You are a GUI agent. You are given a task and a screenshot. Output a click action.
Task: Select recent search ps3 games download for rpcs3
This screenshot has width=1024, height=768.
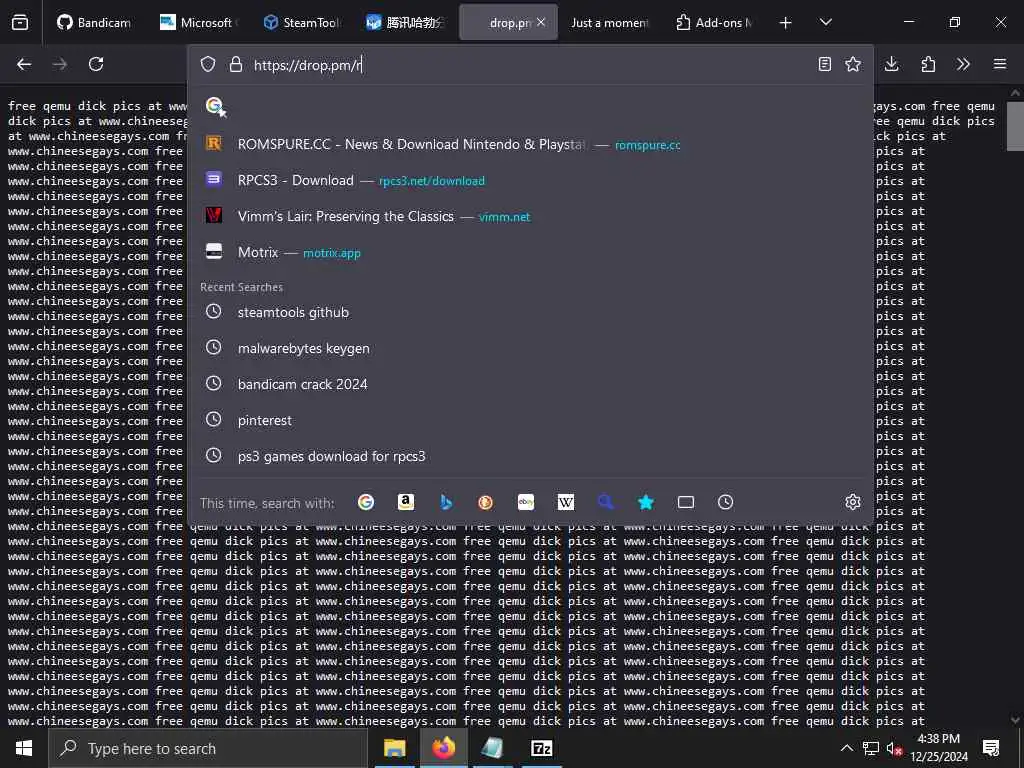(530, 455)
